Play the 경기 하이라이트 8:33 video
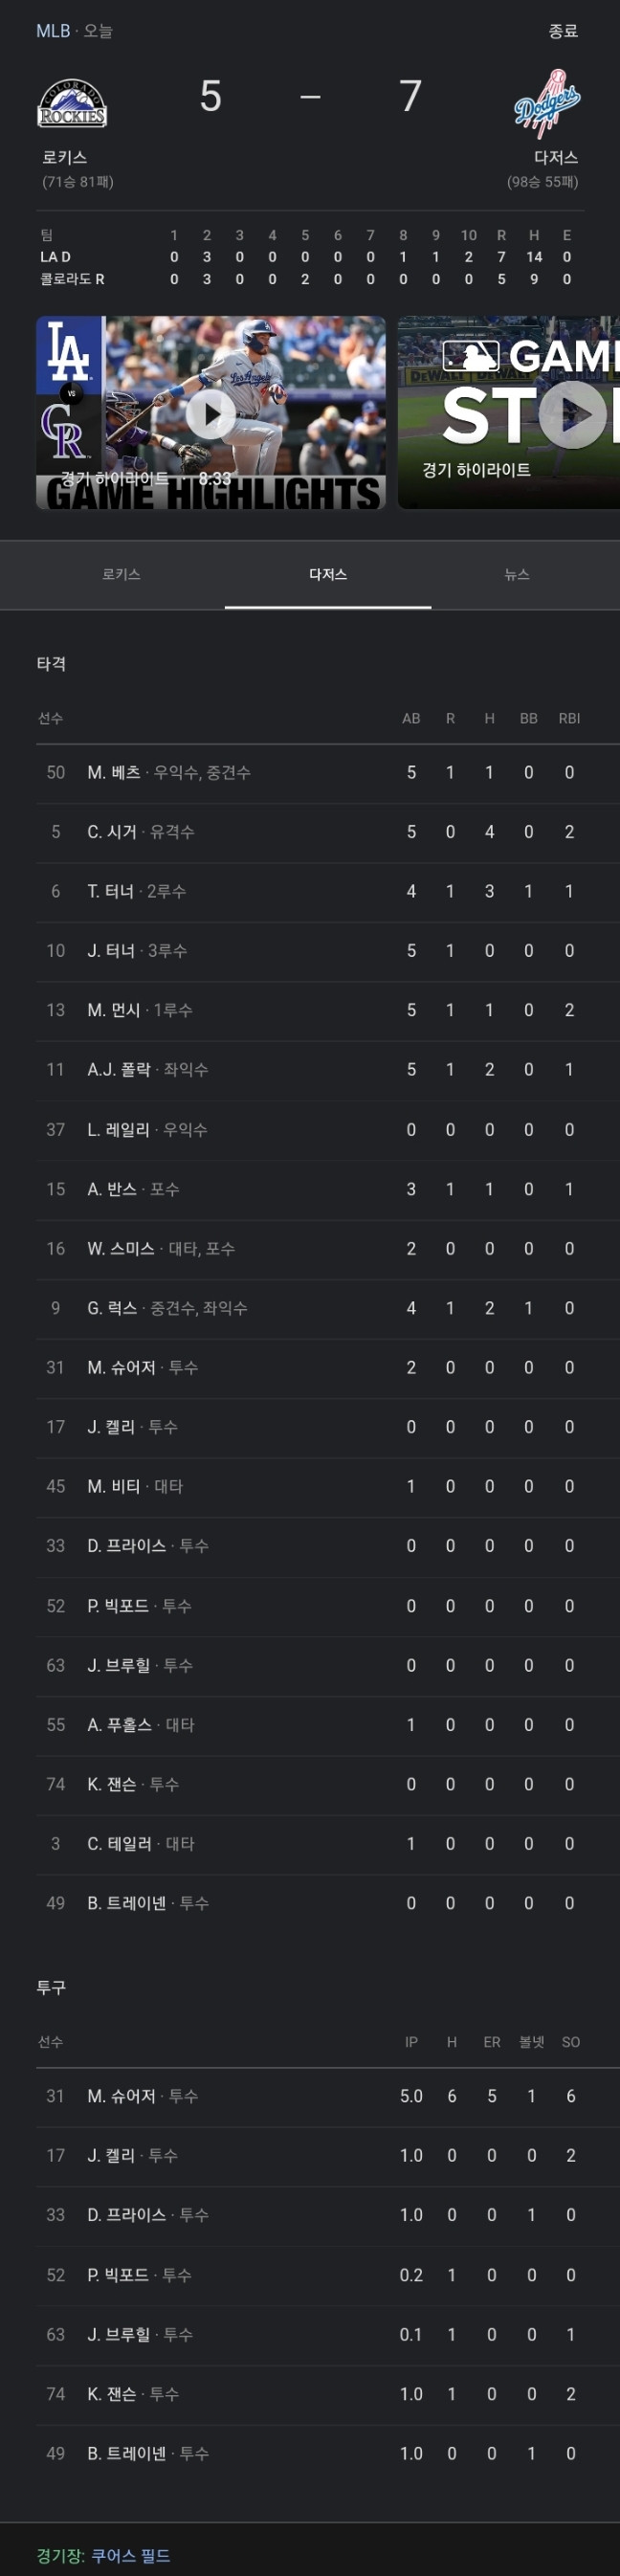The image size is (620, 2576). 211,413
